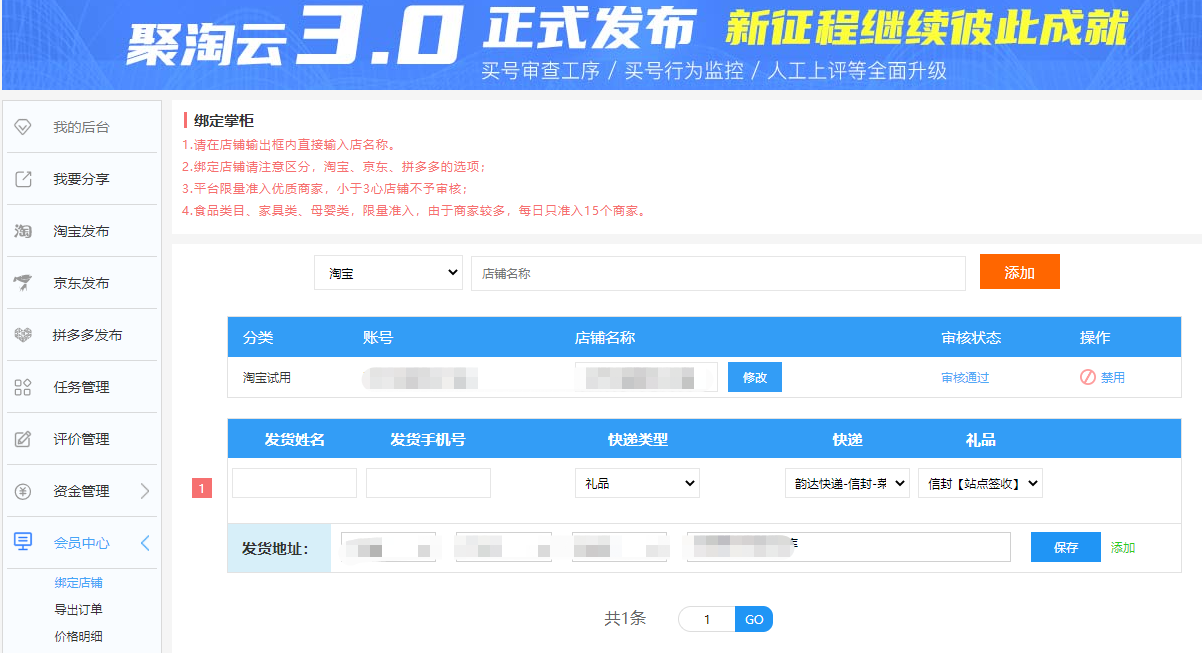Screen dimensions: 1202x653
Task: Click the GO pagination button
Action: [754, 620]
